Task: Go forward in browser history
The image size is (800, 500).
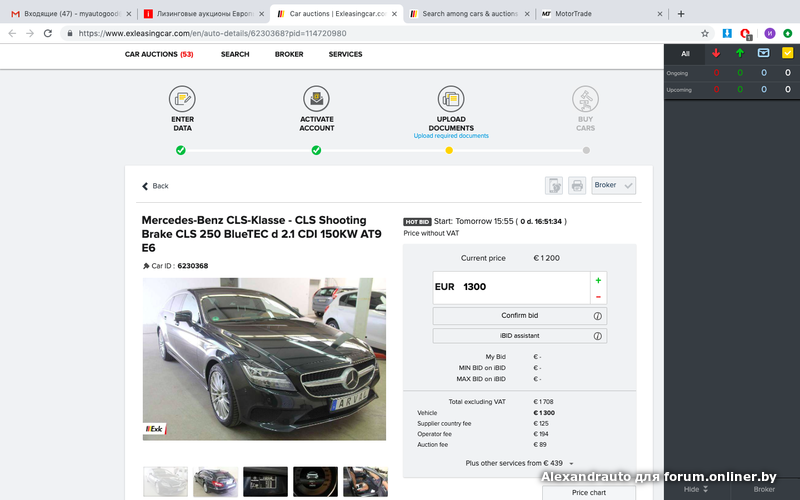Action: [x=30, y=33]
